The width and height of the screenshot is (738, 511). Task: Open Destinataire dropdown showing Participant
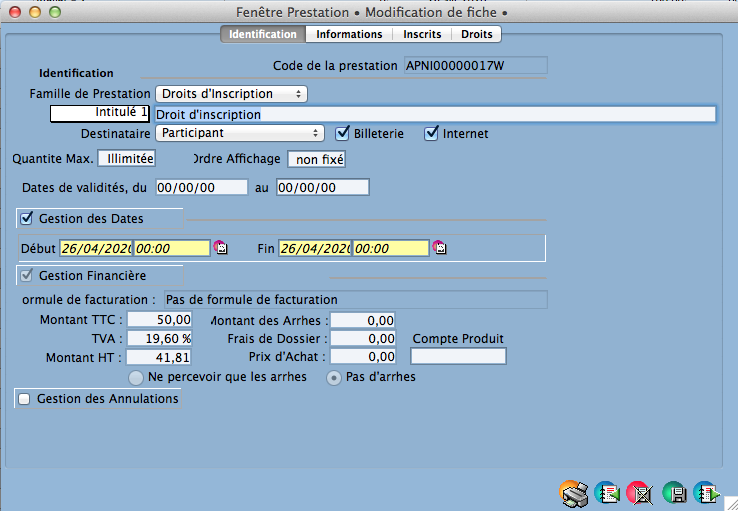click(x=240, y=133)
